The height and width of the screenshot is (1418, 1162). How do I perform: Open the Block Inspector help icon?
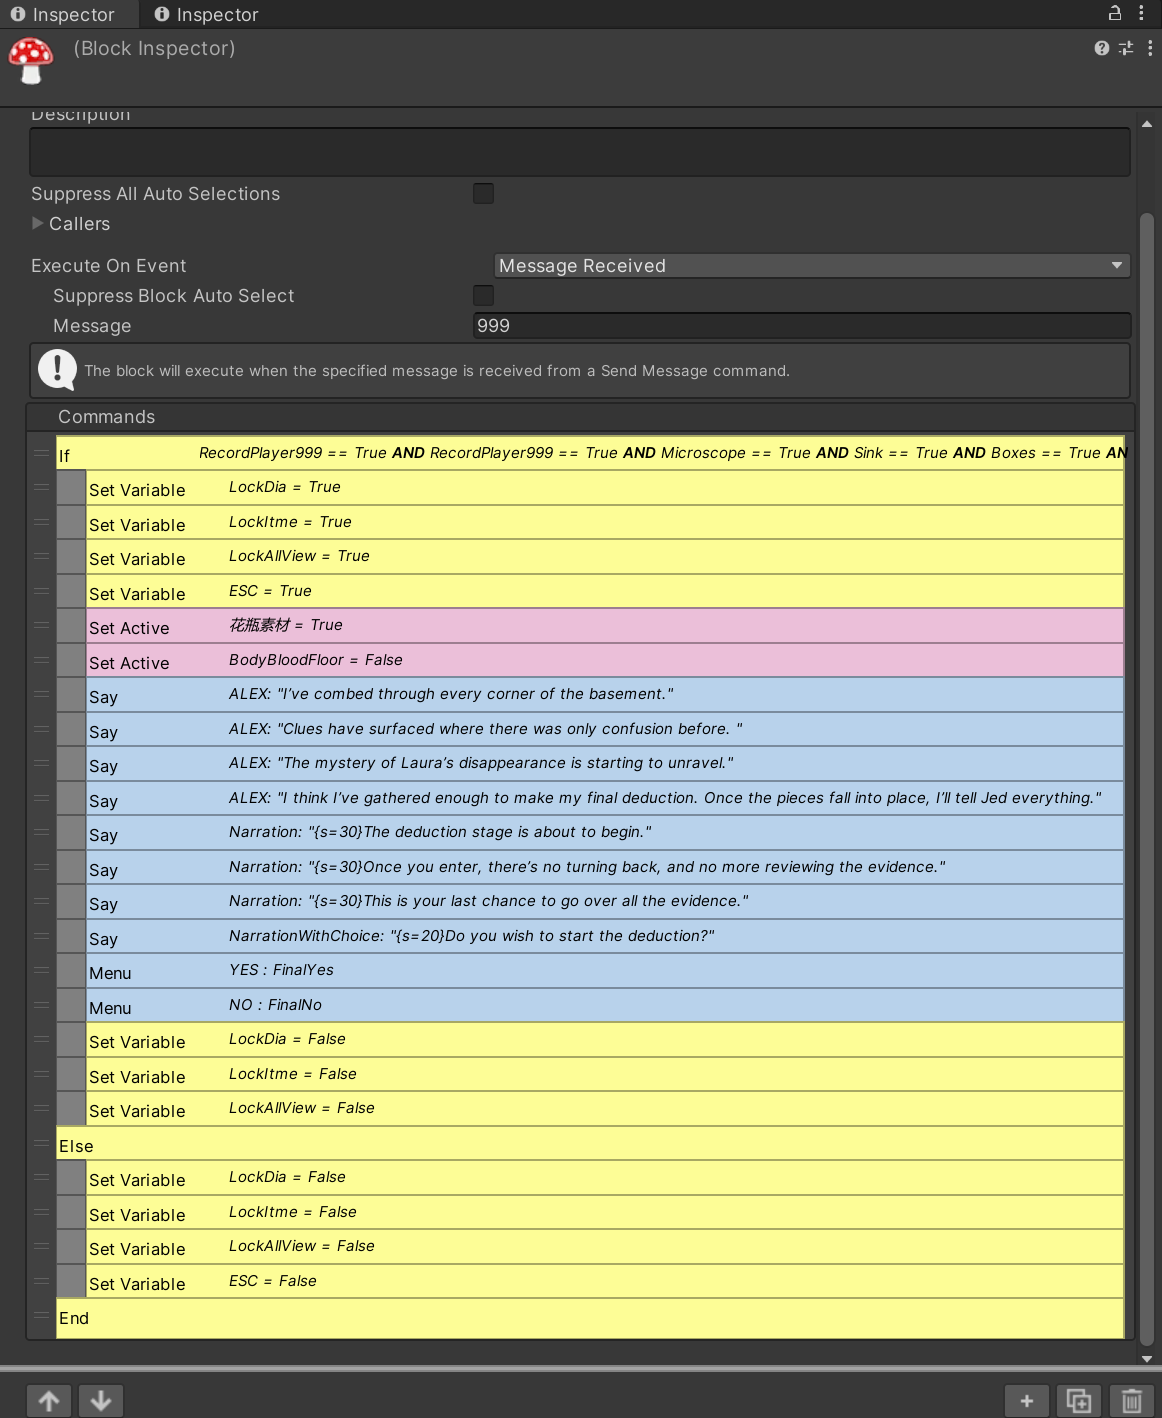tap(1102, 48)
